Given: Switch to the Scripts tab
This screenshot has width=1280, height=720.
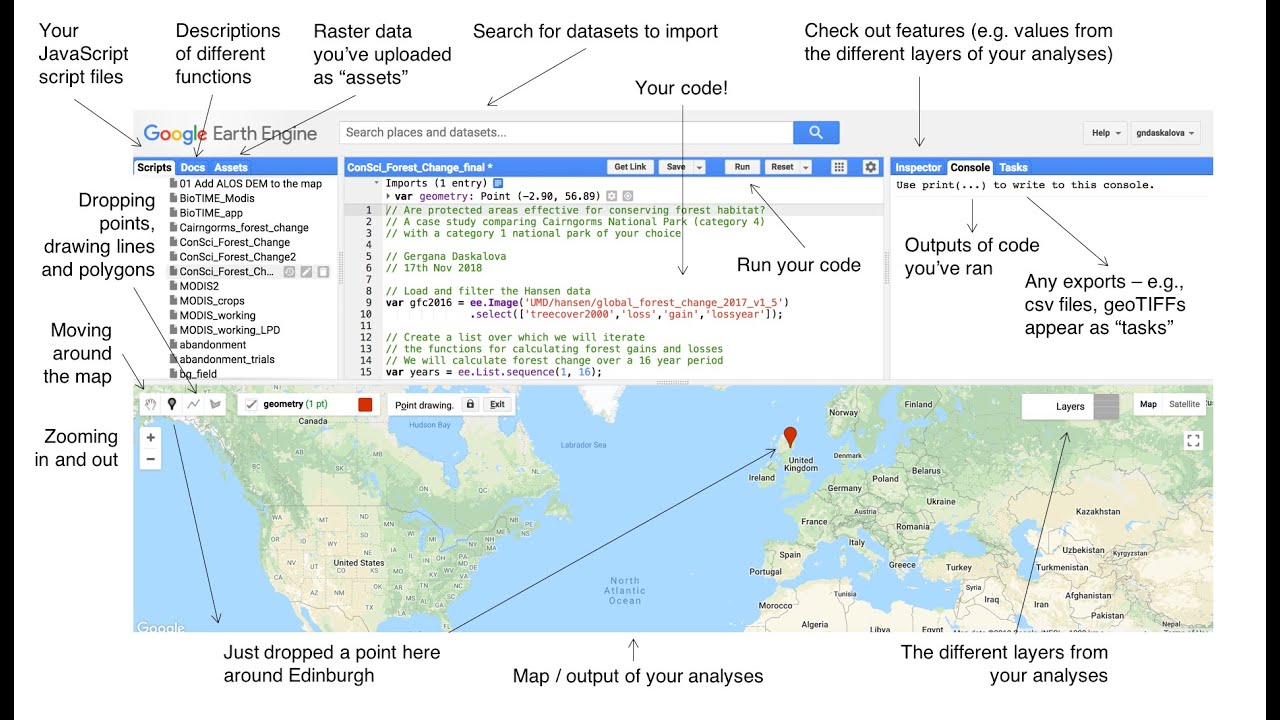Looking at the screenshot, I should (155, 167).
